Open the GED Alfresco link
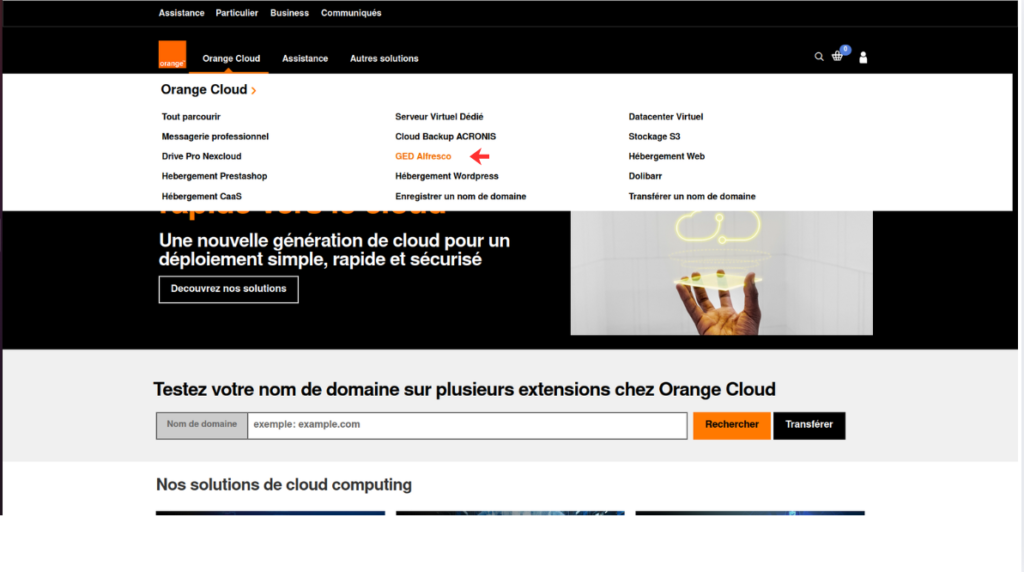The width and height of the screenshot is (1024, 572). click(423, 157)
